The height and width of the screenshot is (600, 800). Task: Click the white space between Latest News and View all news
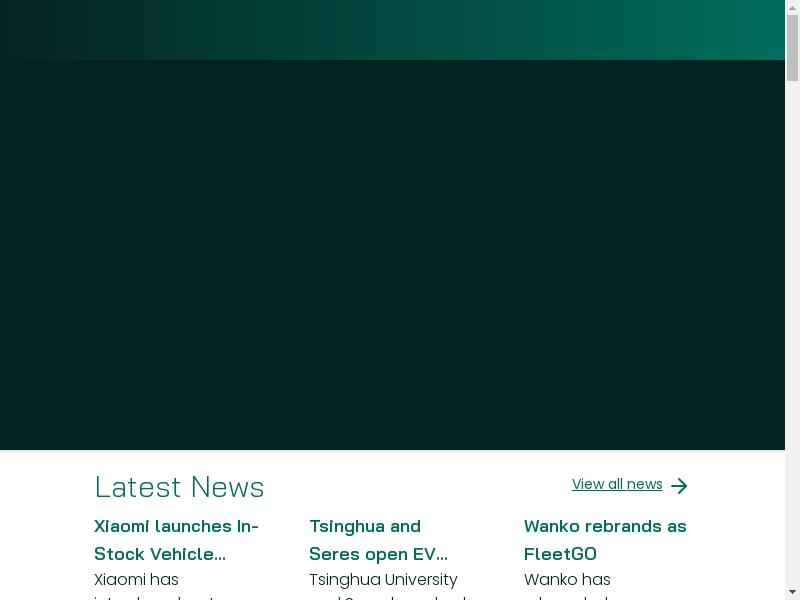(420, 487)
